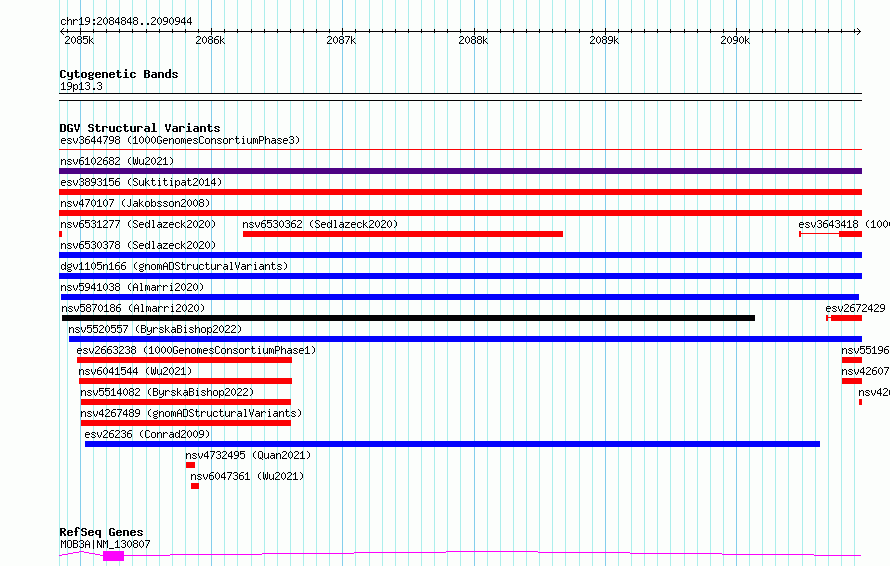Click the red esv3893156 (Suktitipat2014) variant bar
Screen dimensions: 890x566
460,192
